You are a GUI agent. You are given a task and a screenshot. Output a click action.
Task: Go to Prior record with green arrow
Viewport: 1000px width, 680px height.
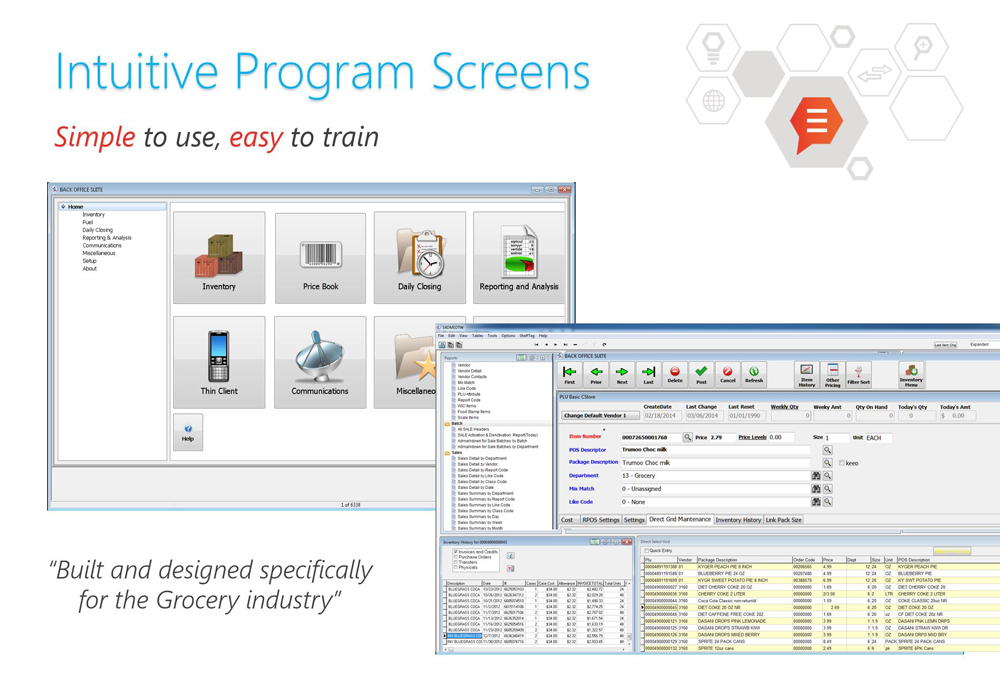coord(596,375)
